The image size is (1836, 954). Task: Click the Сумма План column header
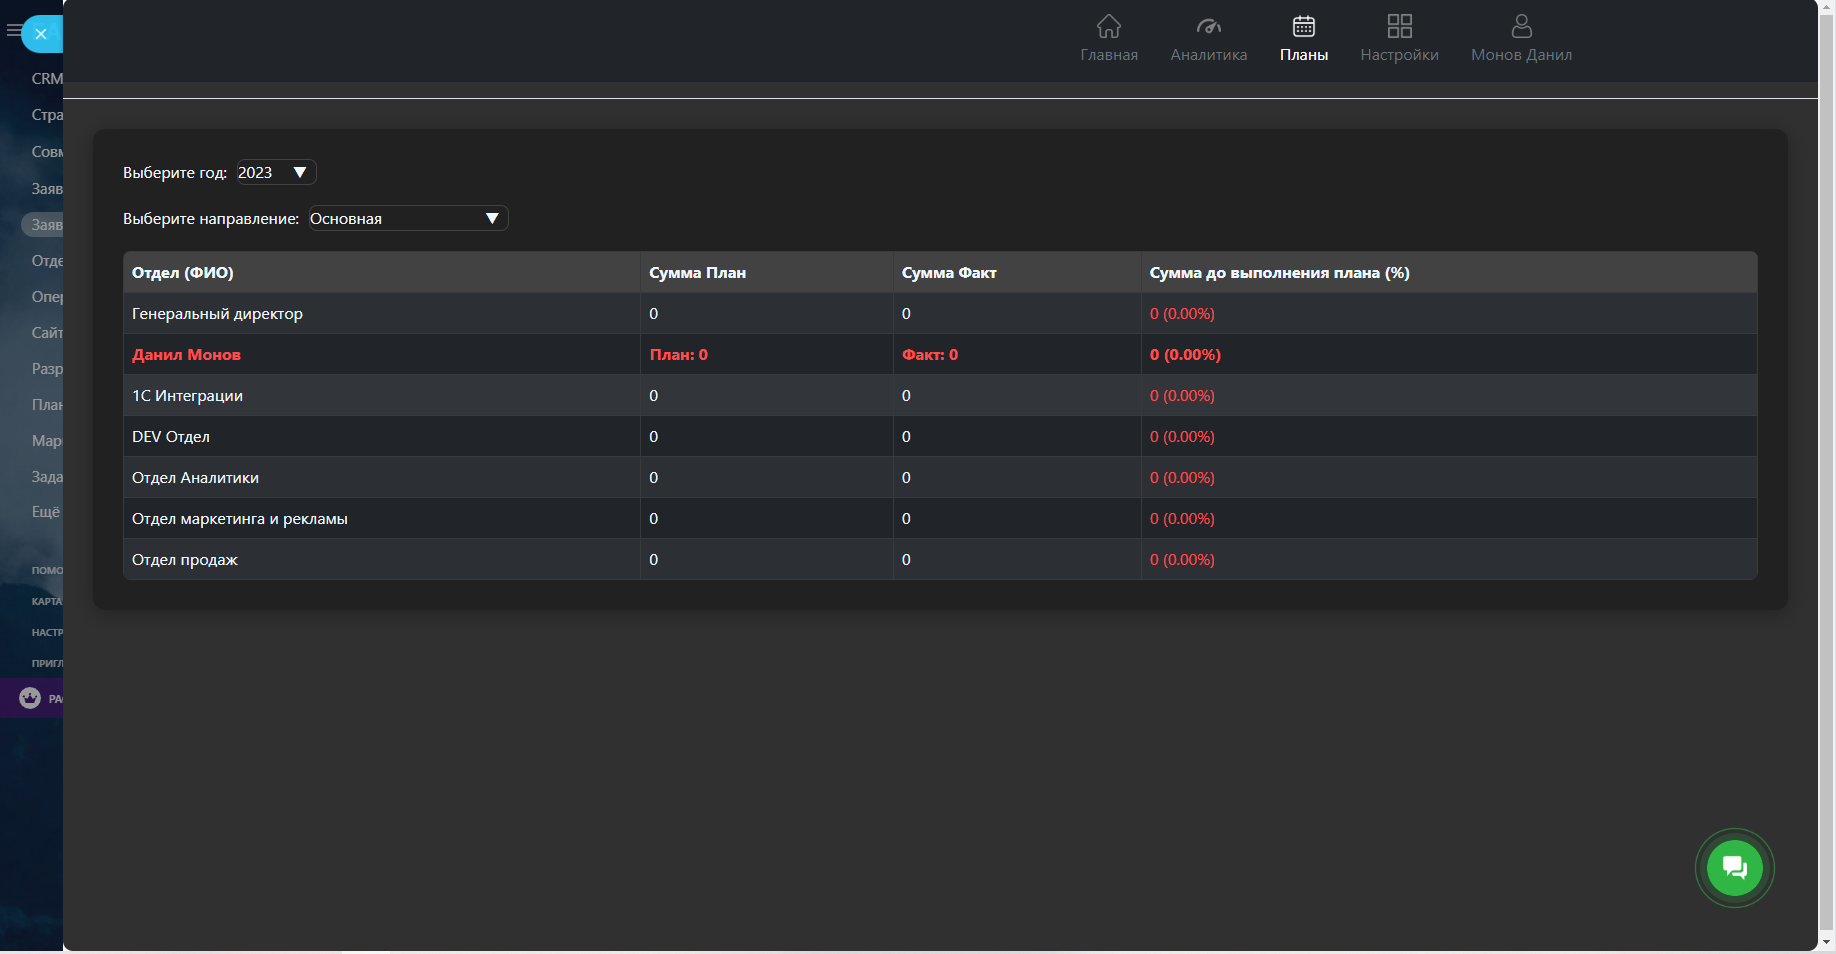click(x=697, y=273)
